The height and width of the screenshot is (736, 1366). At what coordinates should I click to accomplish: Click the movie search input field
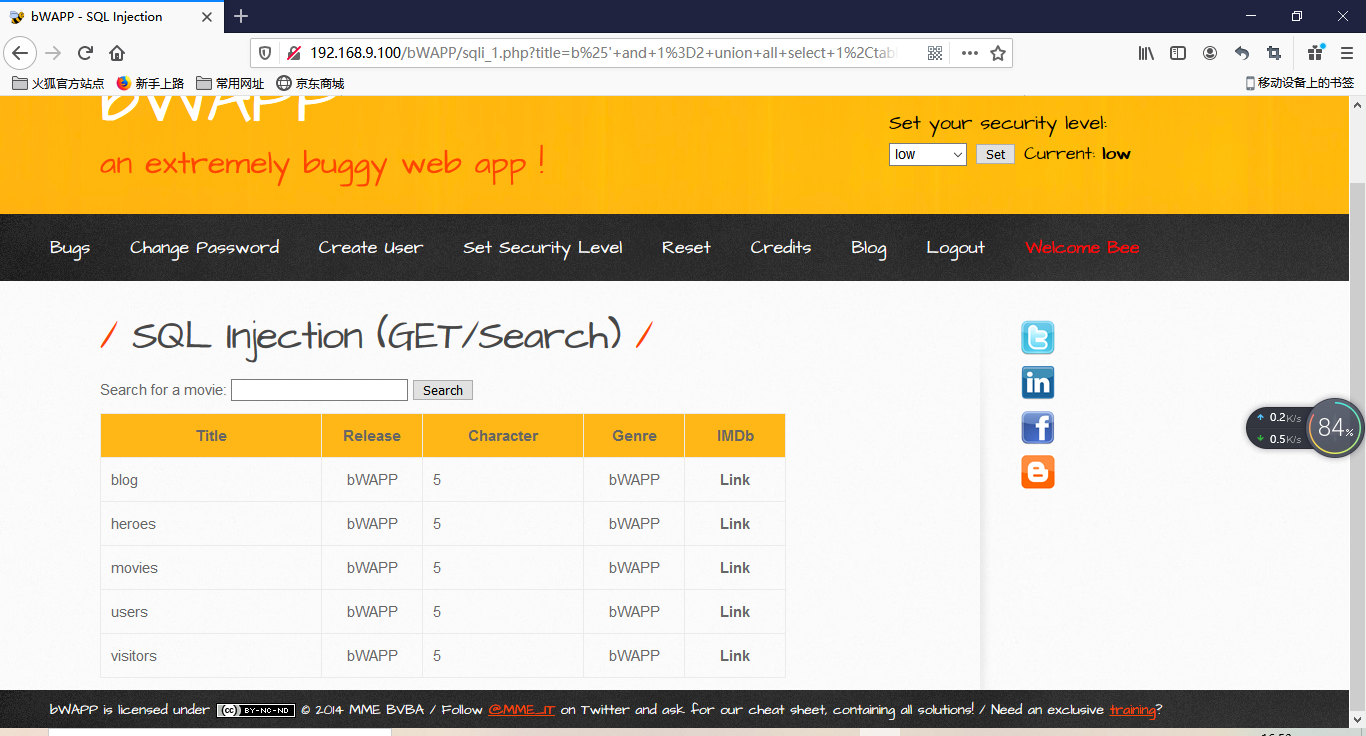319,389
